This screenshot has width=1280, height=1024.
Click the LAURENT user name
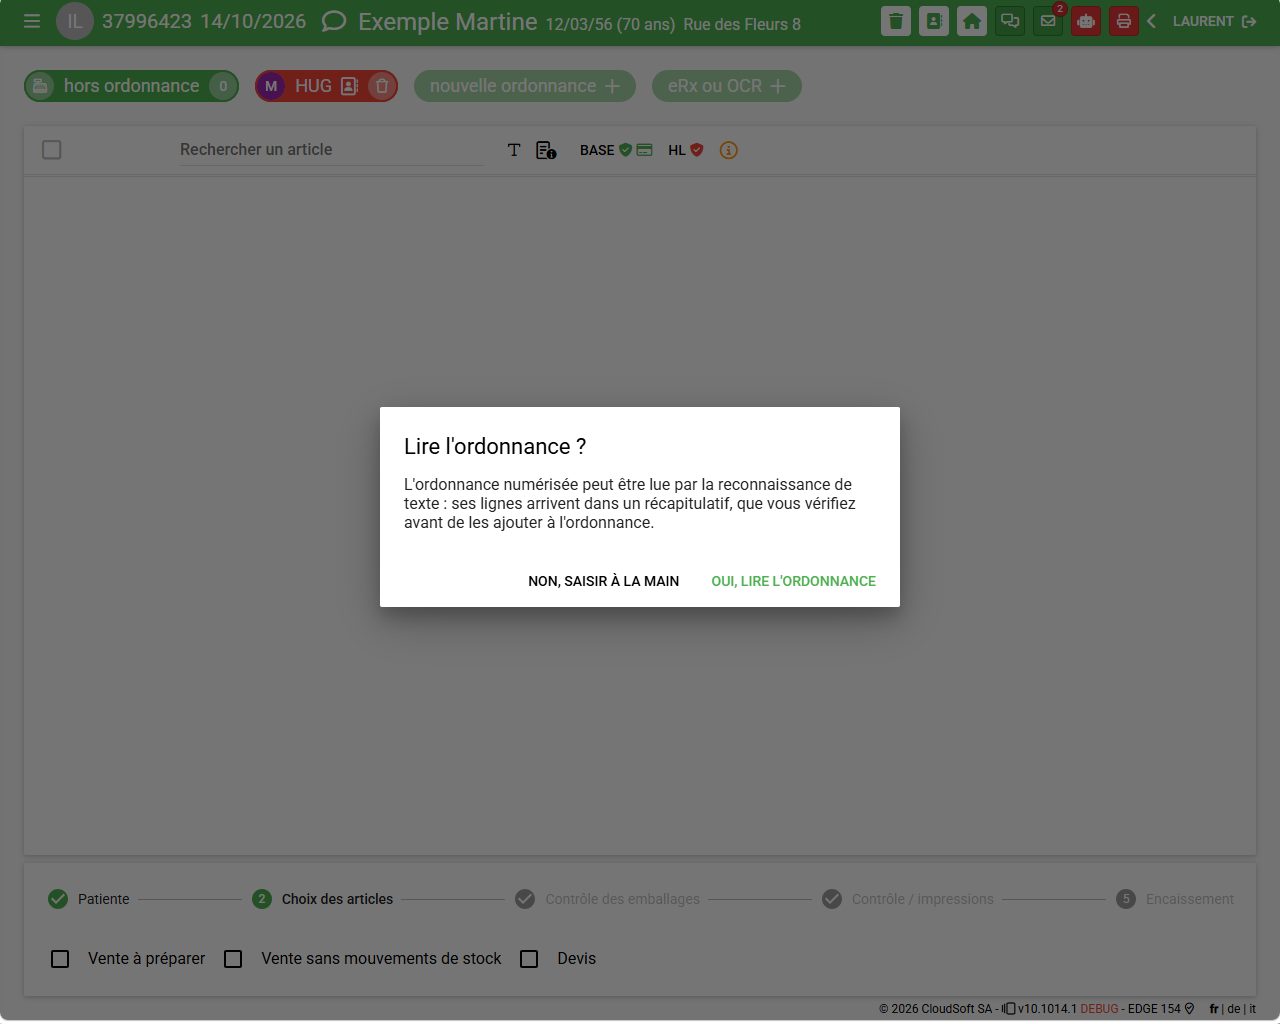point(1203,21)
